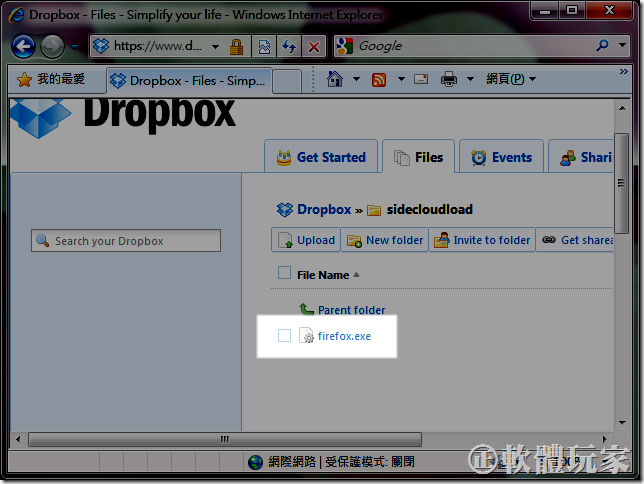
Task: Click the Dropbox breadcrumb link
Action: [324, 210]
